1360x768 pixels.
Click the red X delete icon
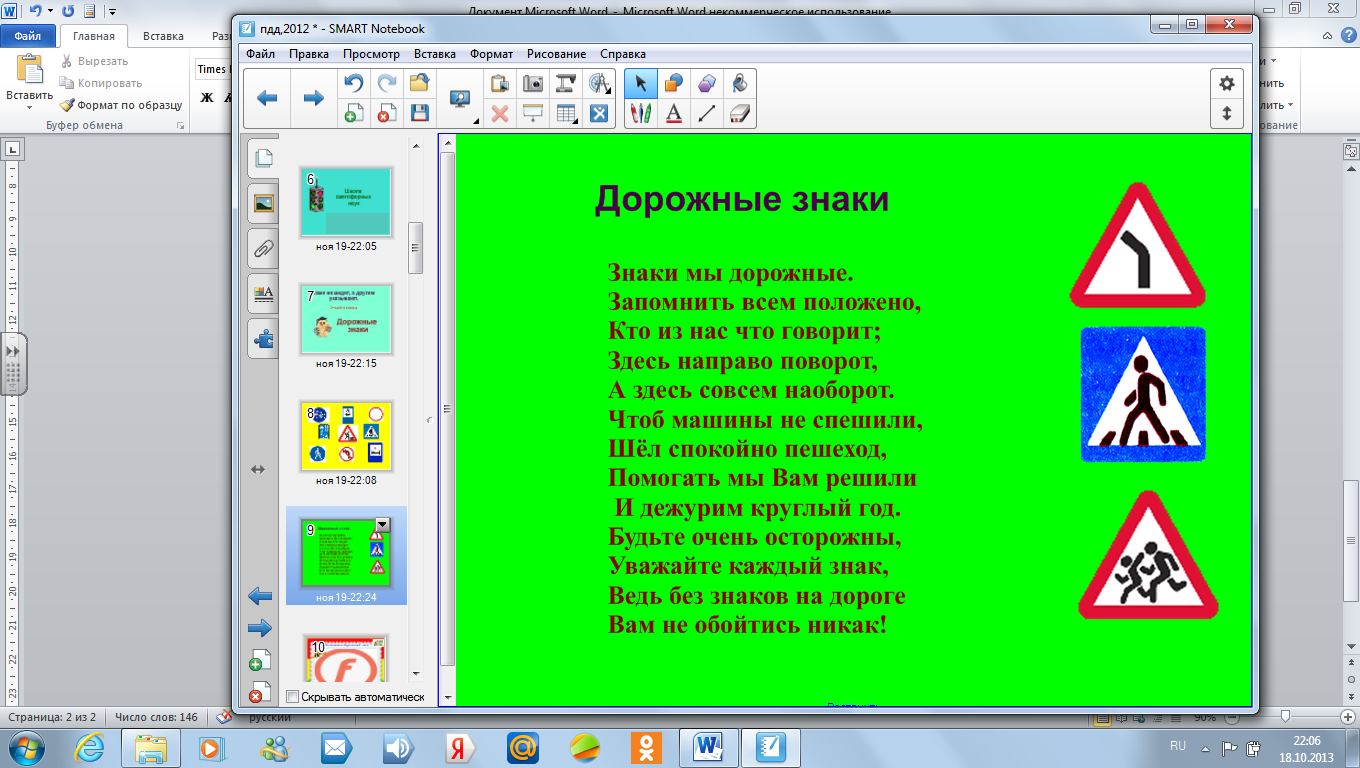point(500,113)
